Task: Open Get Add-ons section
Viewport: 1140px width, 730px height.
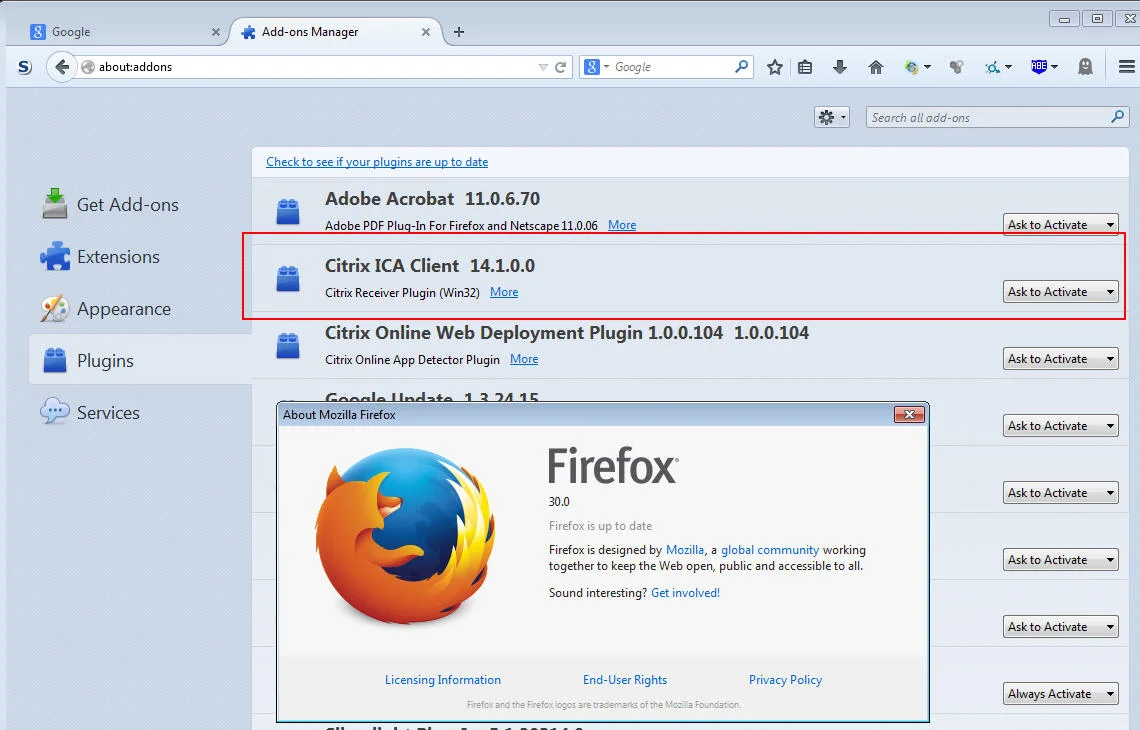Action: pos(111,204)
